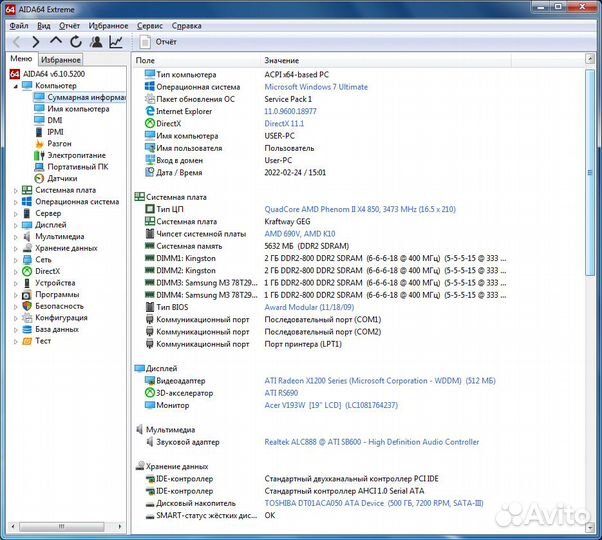
Task: Open the Realtek ALC888 audio link
Action: (x=372, y=442)
